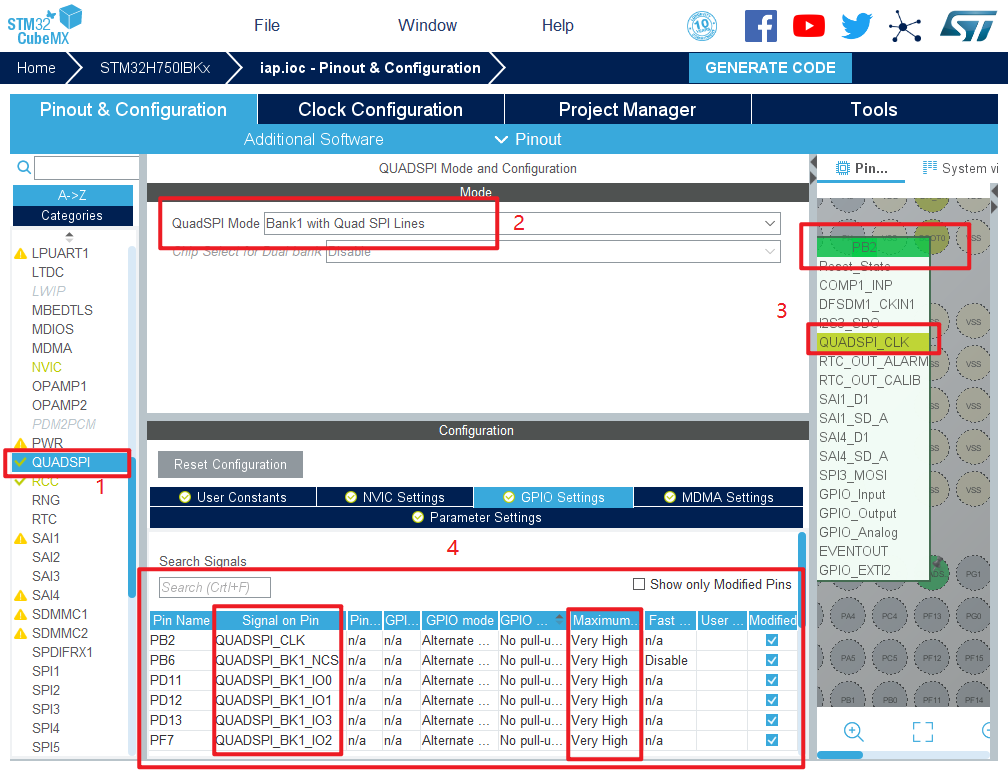This screenshot has height=771, width=1008.
Task: Open the Twitter bird icon
Action: coord(856,26)
